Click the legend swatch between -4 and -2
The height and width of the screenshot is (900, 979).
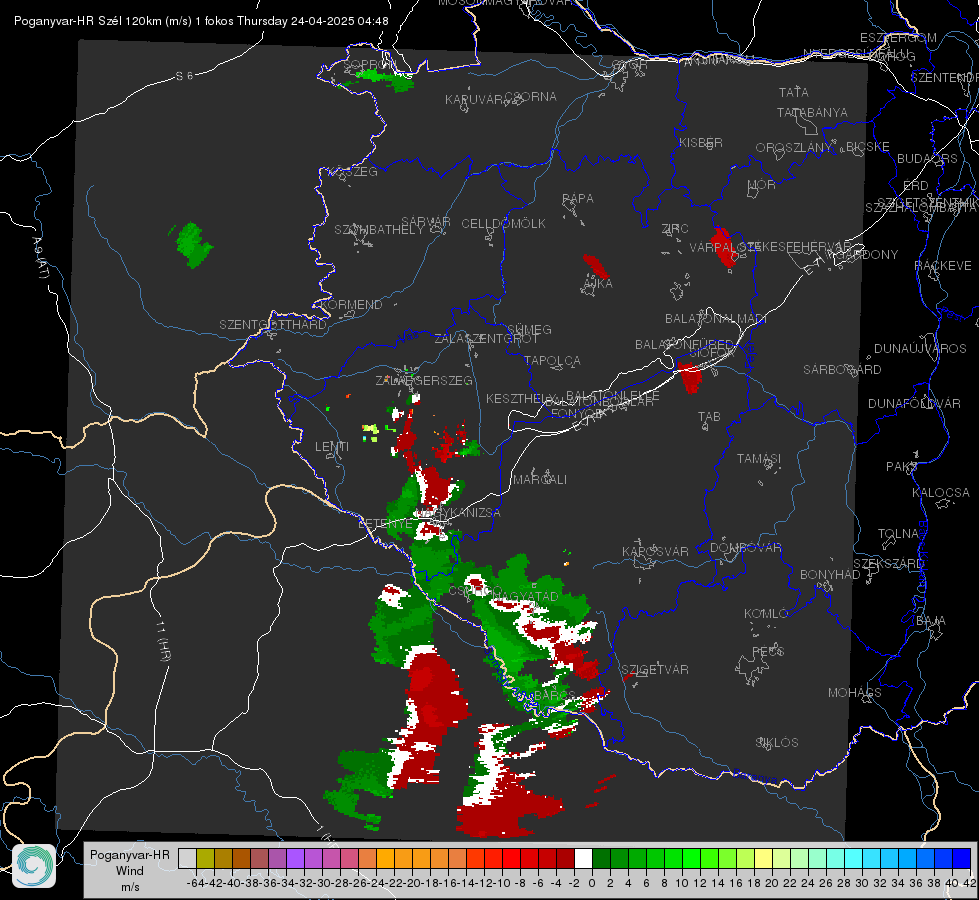[565, 859]
